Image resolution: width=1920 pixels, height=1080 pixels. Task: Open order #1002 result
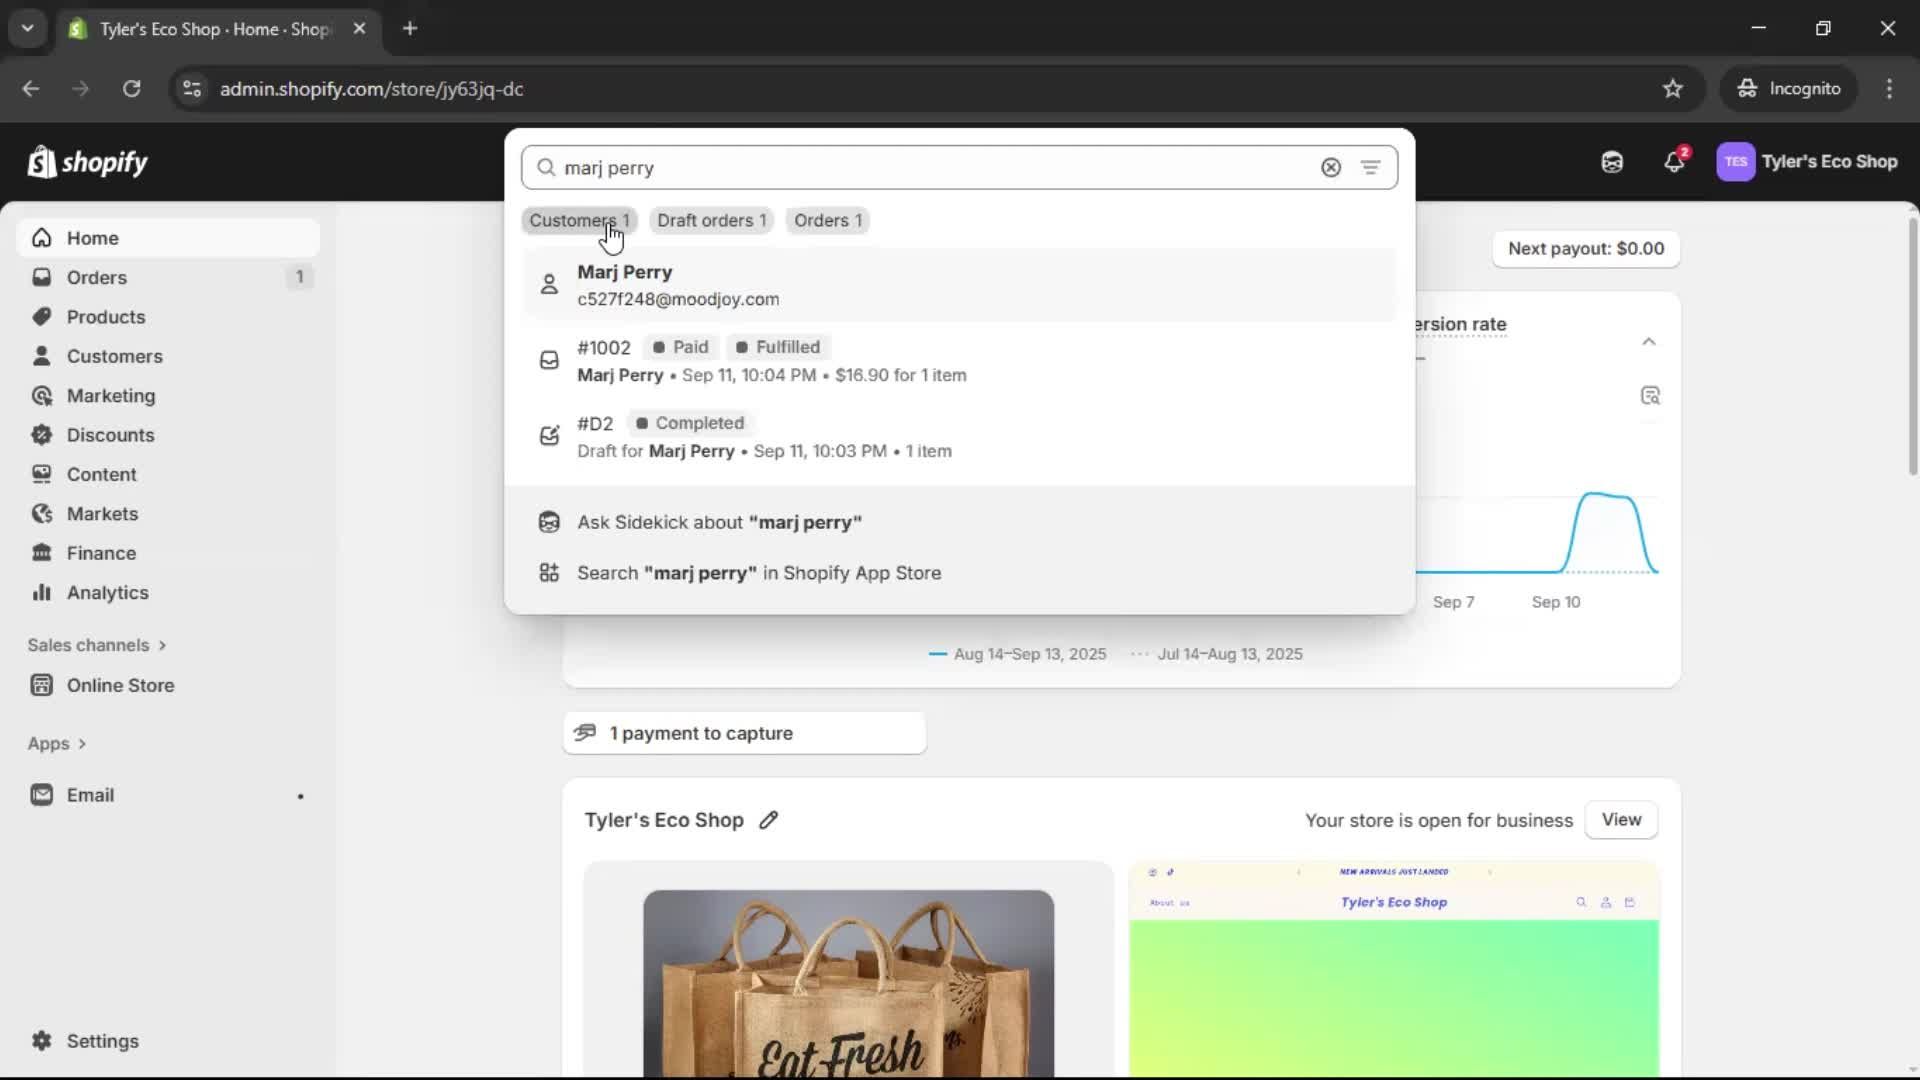point(960,361)
